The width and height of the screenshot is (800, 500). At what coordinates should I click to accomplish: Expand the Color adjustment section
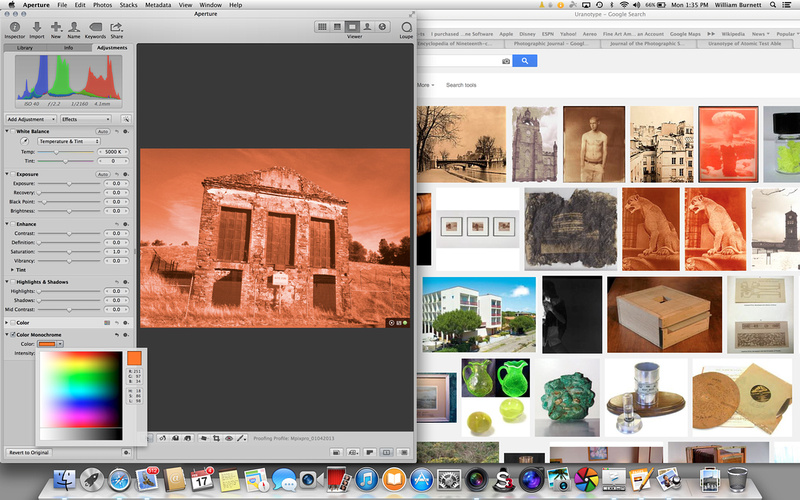pyautogui.click(x=7, y=323)
